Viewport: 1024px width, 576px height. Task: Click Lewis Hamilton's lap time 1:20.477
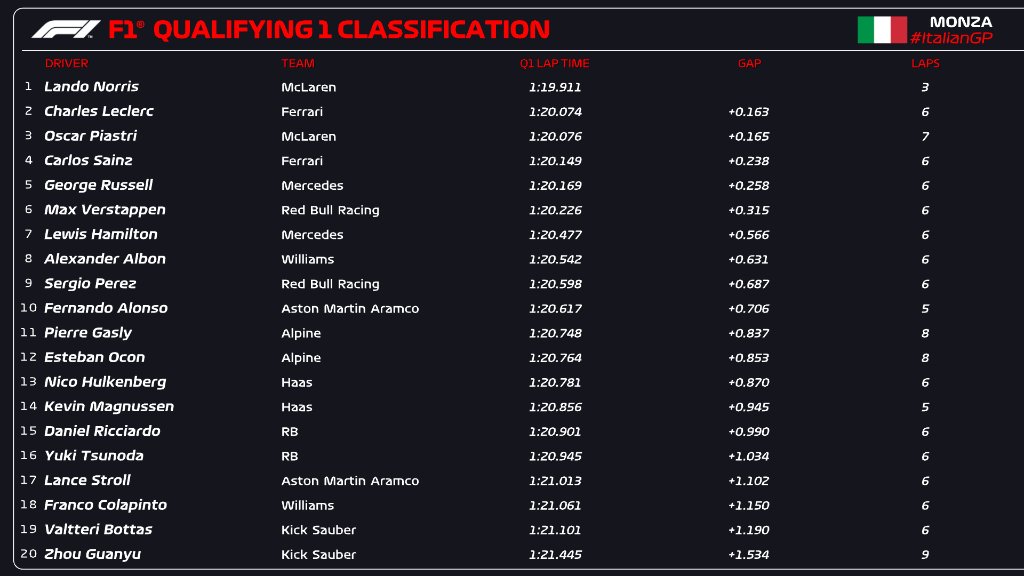tap(555, 234)
